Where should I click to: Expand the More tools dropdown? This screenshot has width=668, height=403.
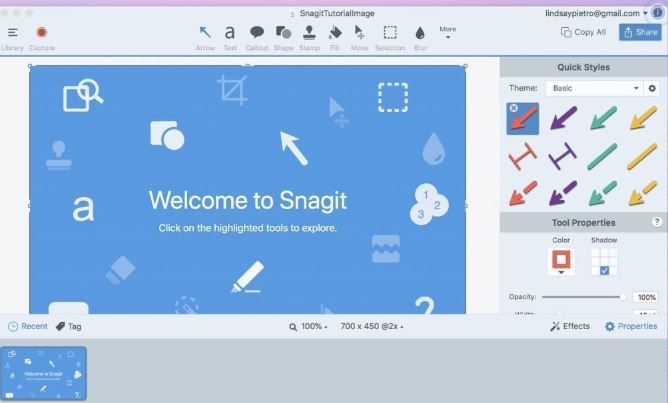pyautogui.click(x=447, y=32)
